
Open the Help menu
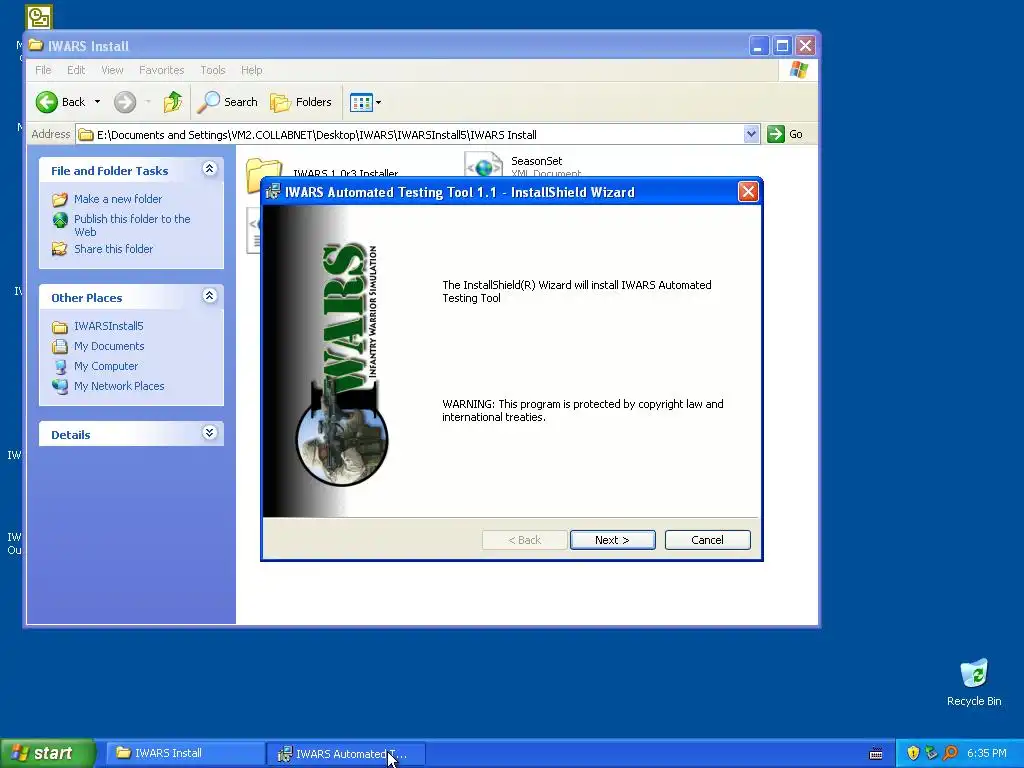coord(251,70)
